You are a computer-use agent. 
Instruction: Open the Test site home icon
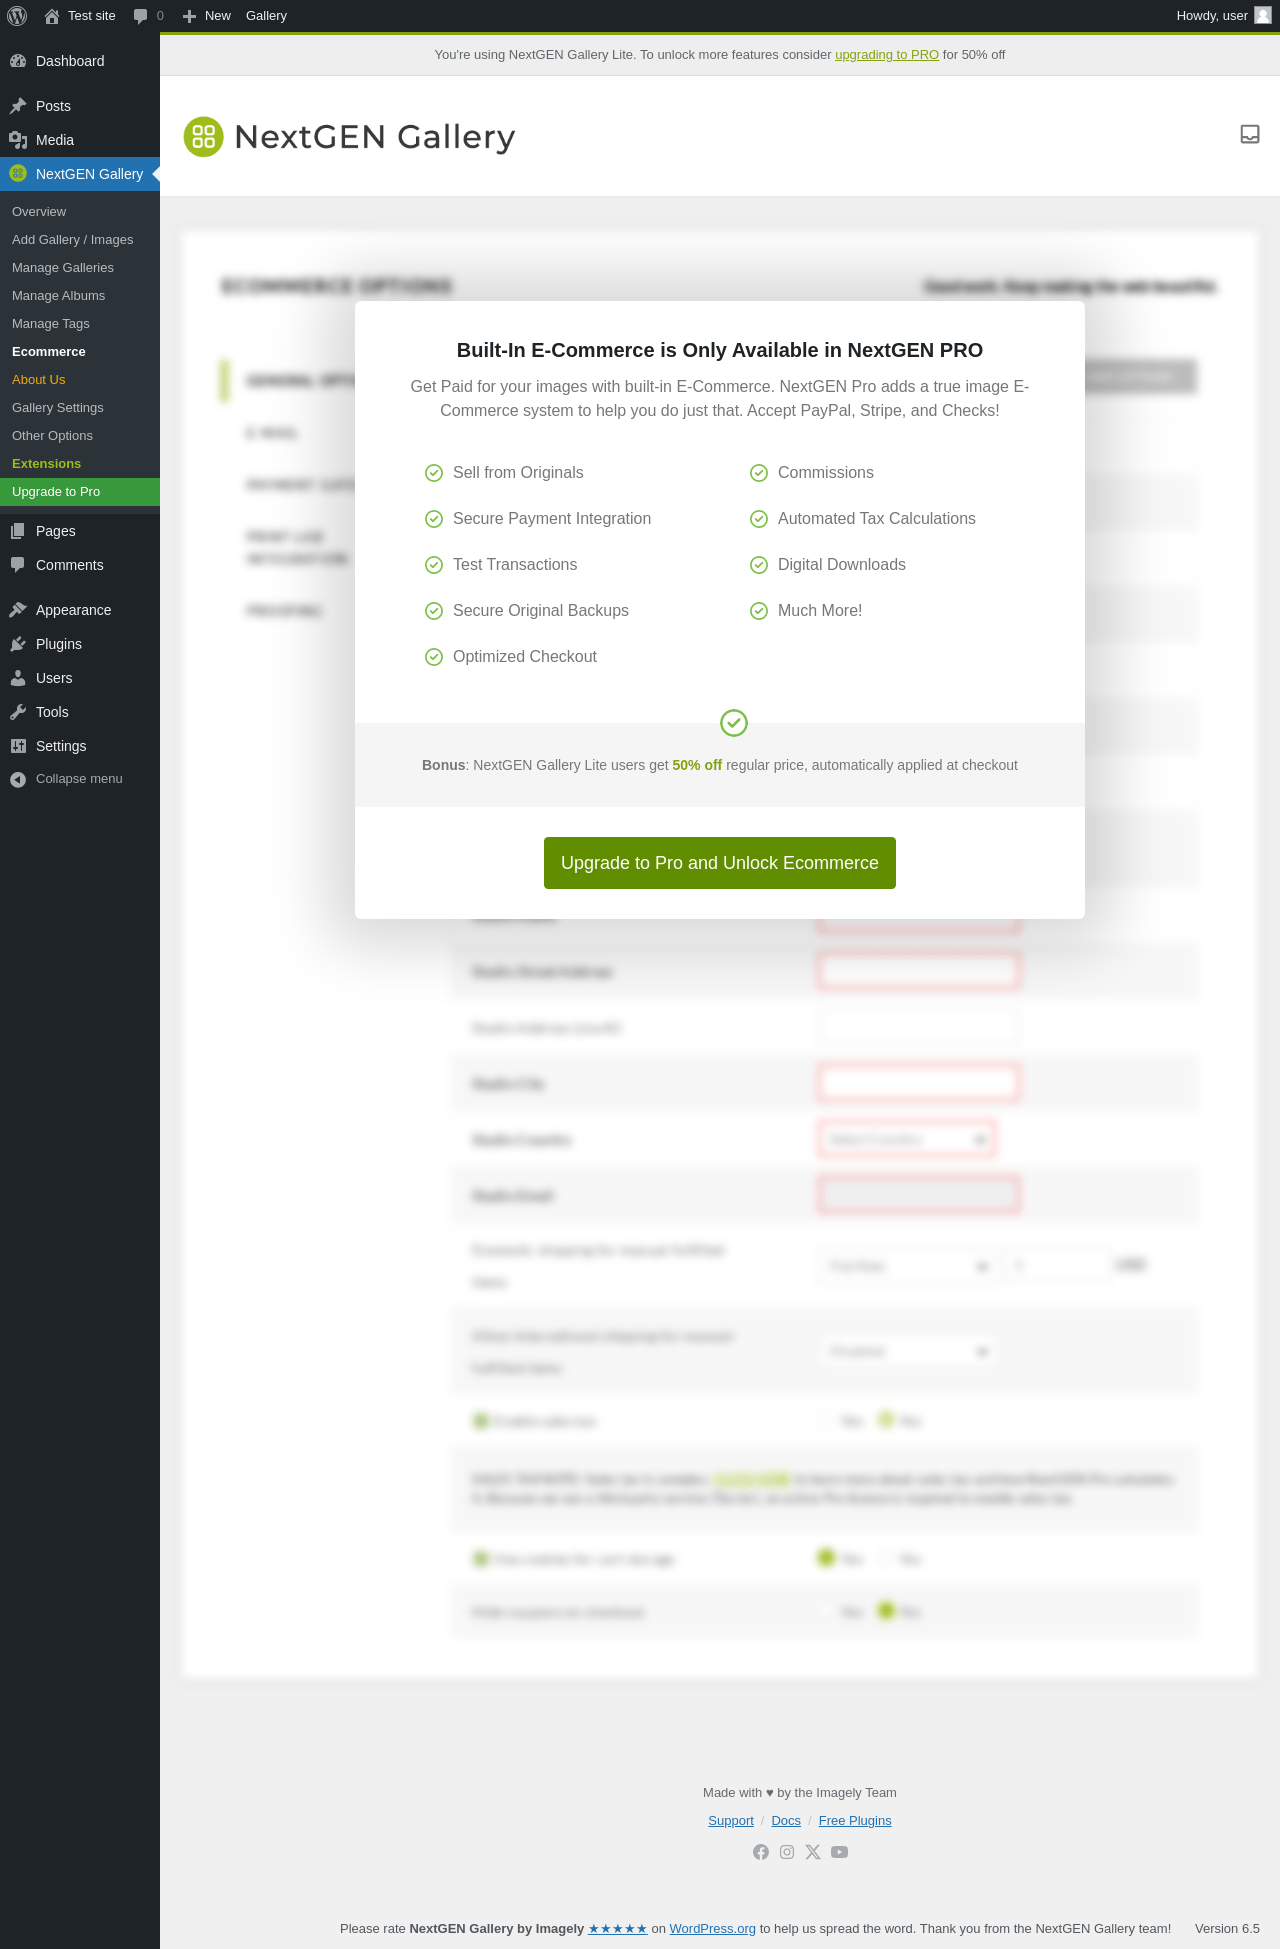[x=52, y=16]
